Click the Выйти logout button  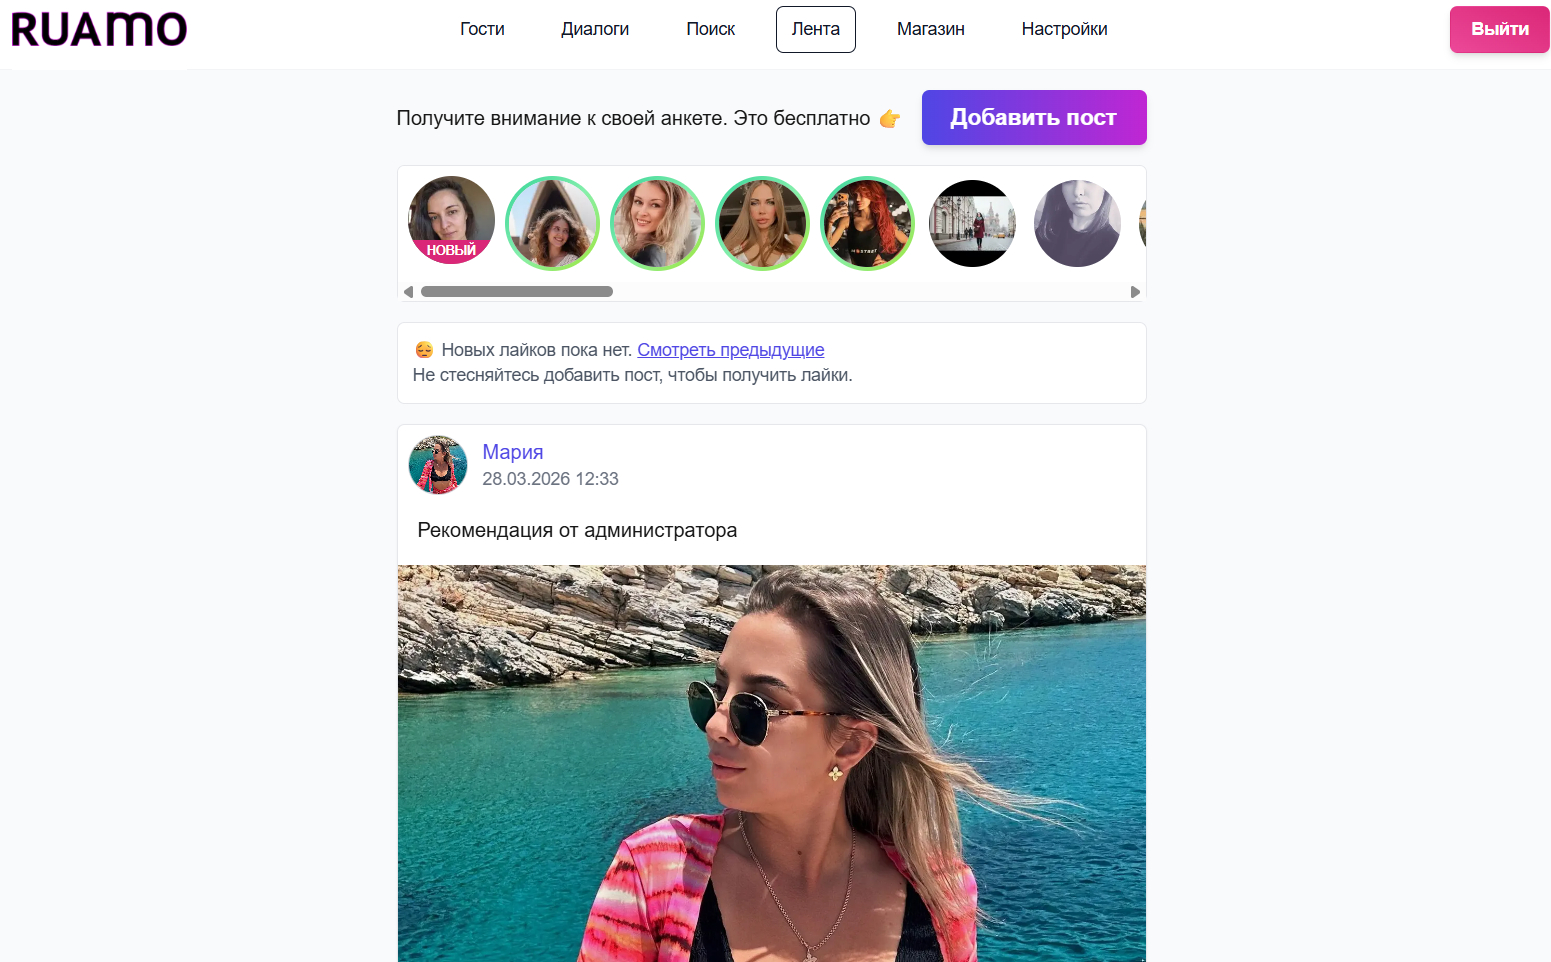tap(1499, 29)
